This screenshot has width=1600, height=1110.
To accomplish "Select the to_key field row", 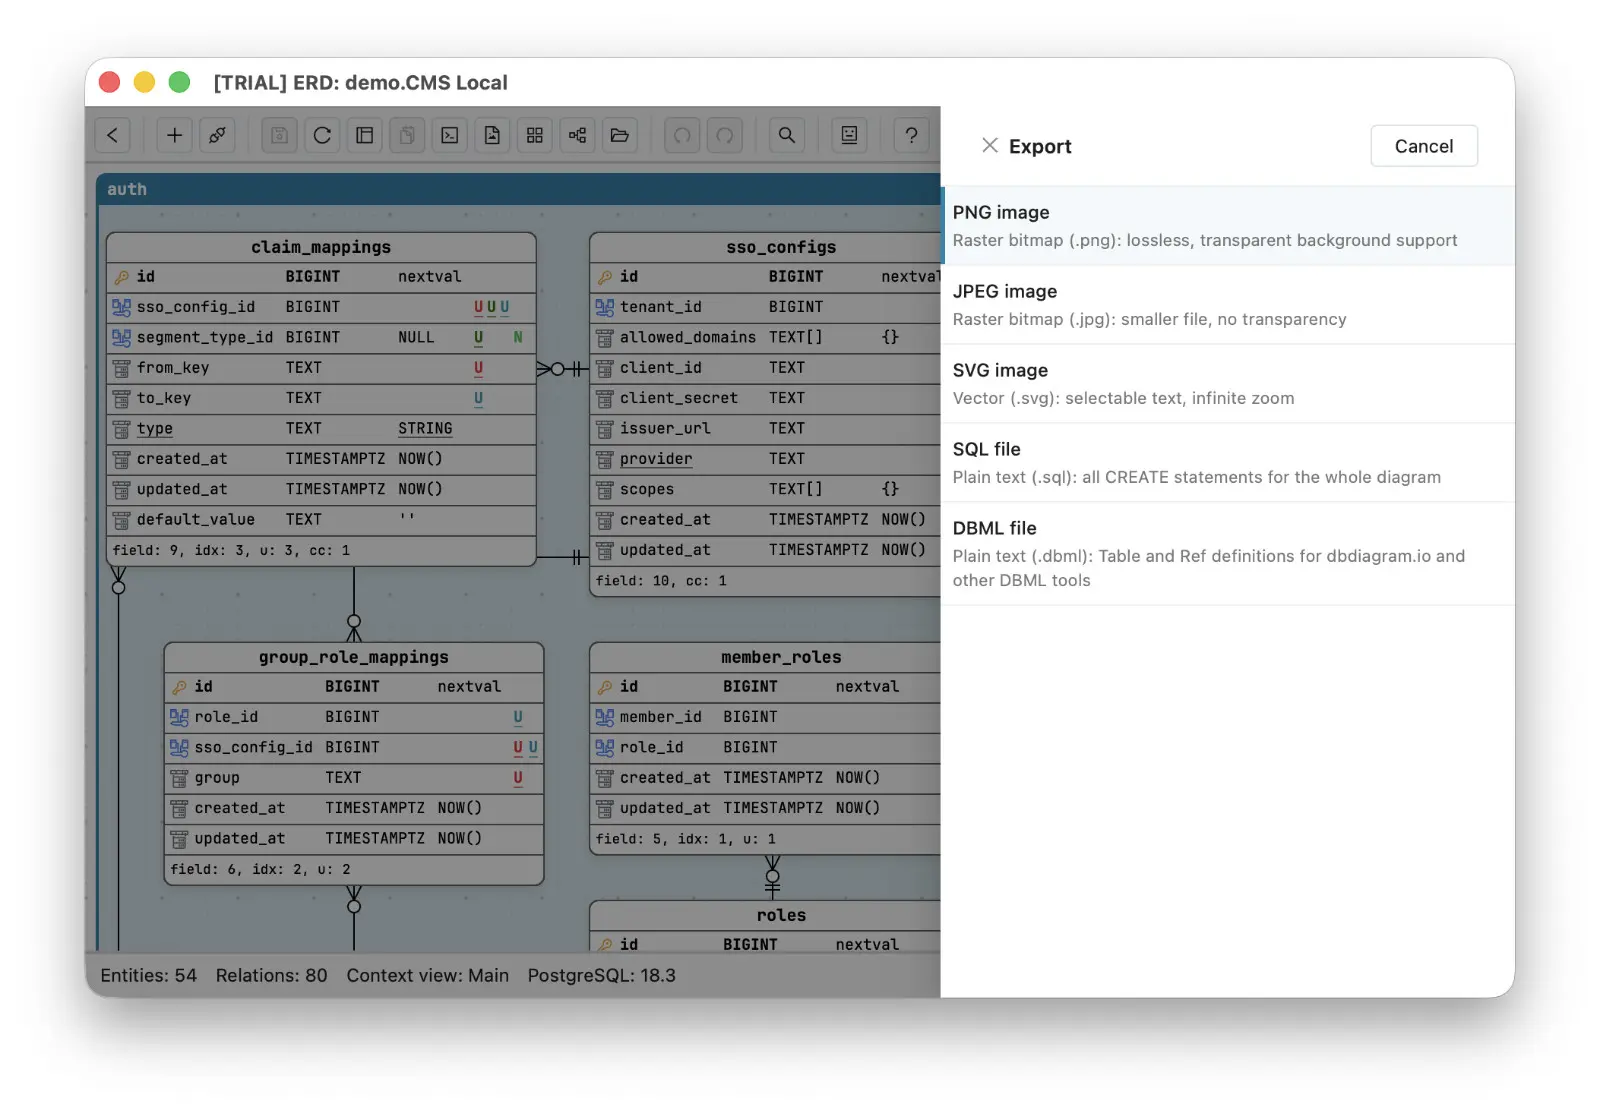I will [321, 398].
